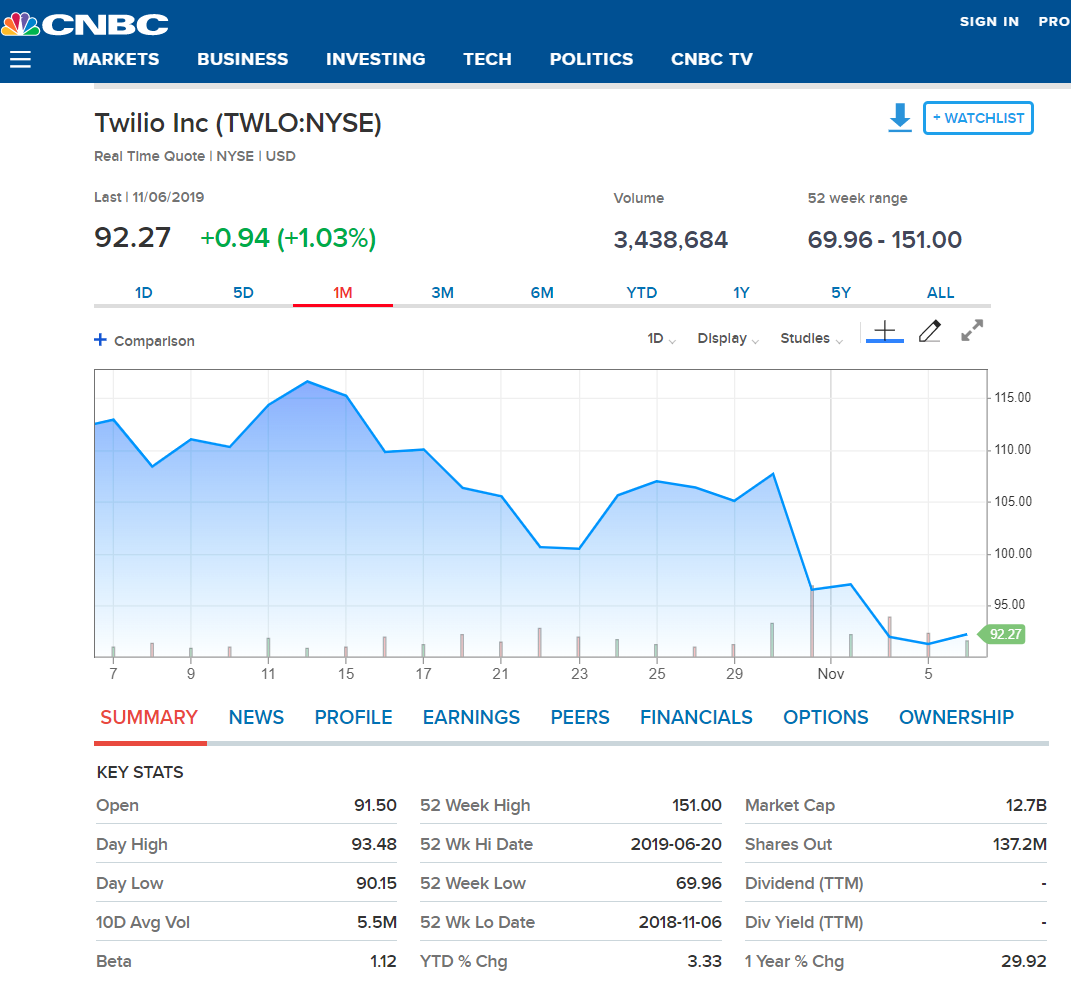Click the YTD % Chg value 3.33
1071x989 pixels.
(x=704, y=961)
